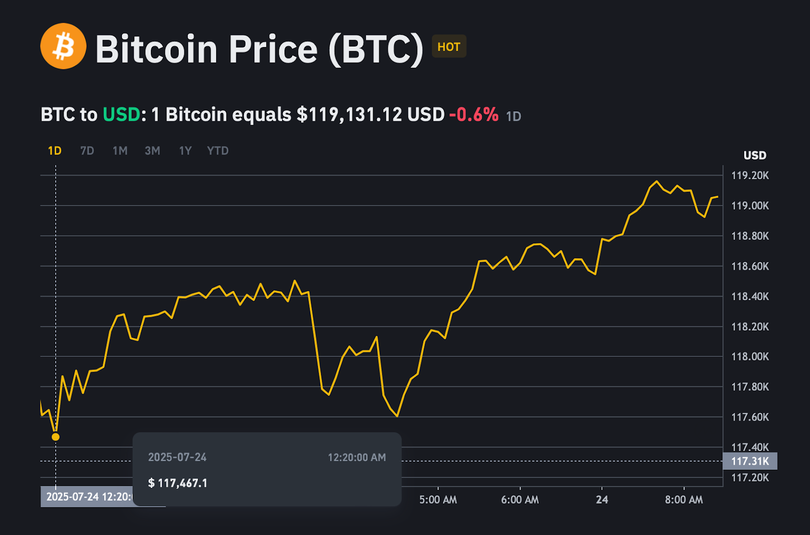810x535 pixels.
Task: Click the 117.31K current price tag
Action: pos(748,460)
